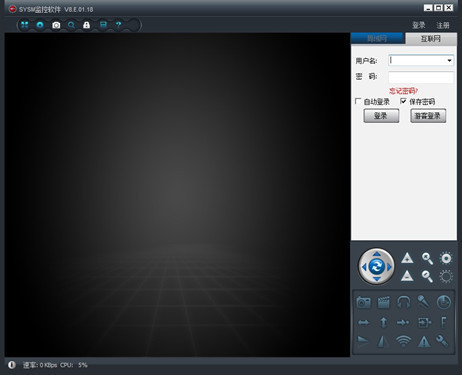
Task: Enable the 自动登录 auto login checkbox
Action: click(x=358, y=101)
